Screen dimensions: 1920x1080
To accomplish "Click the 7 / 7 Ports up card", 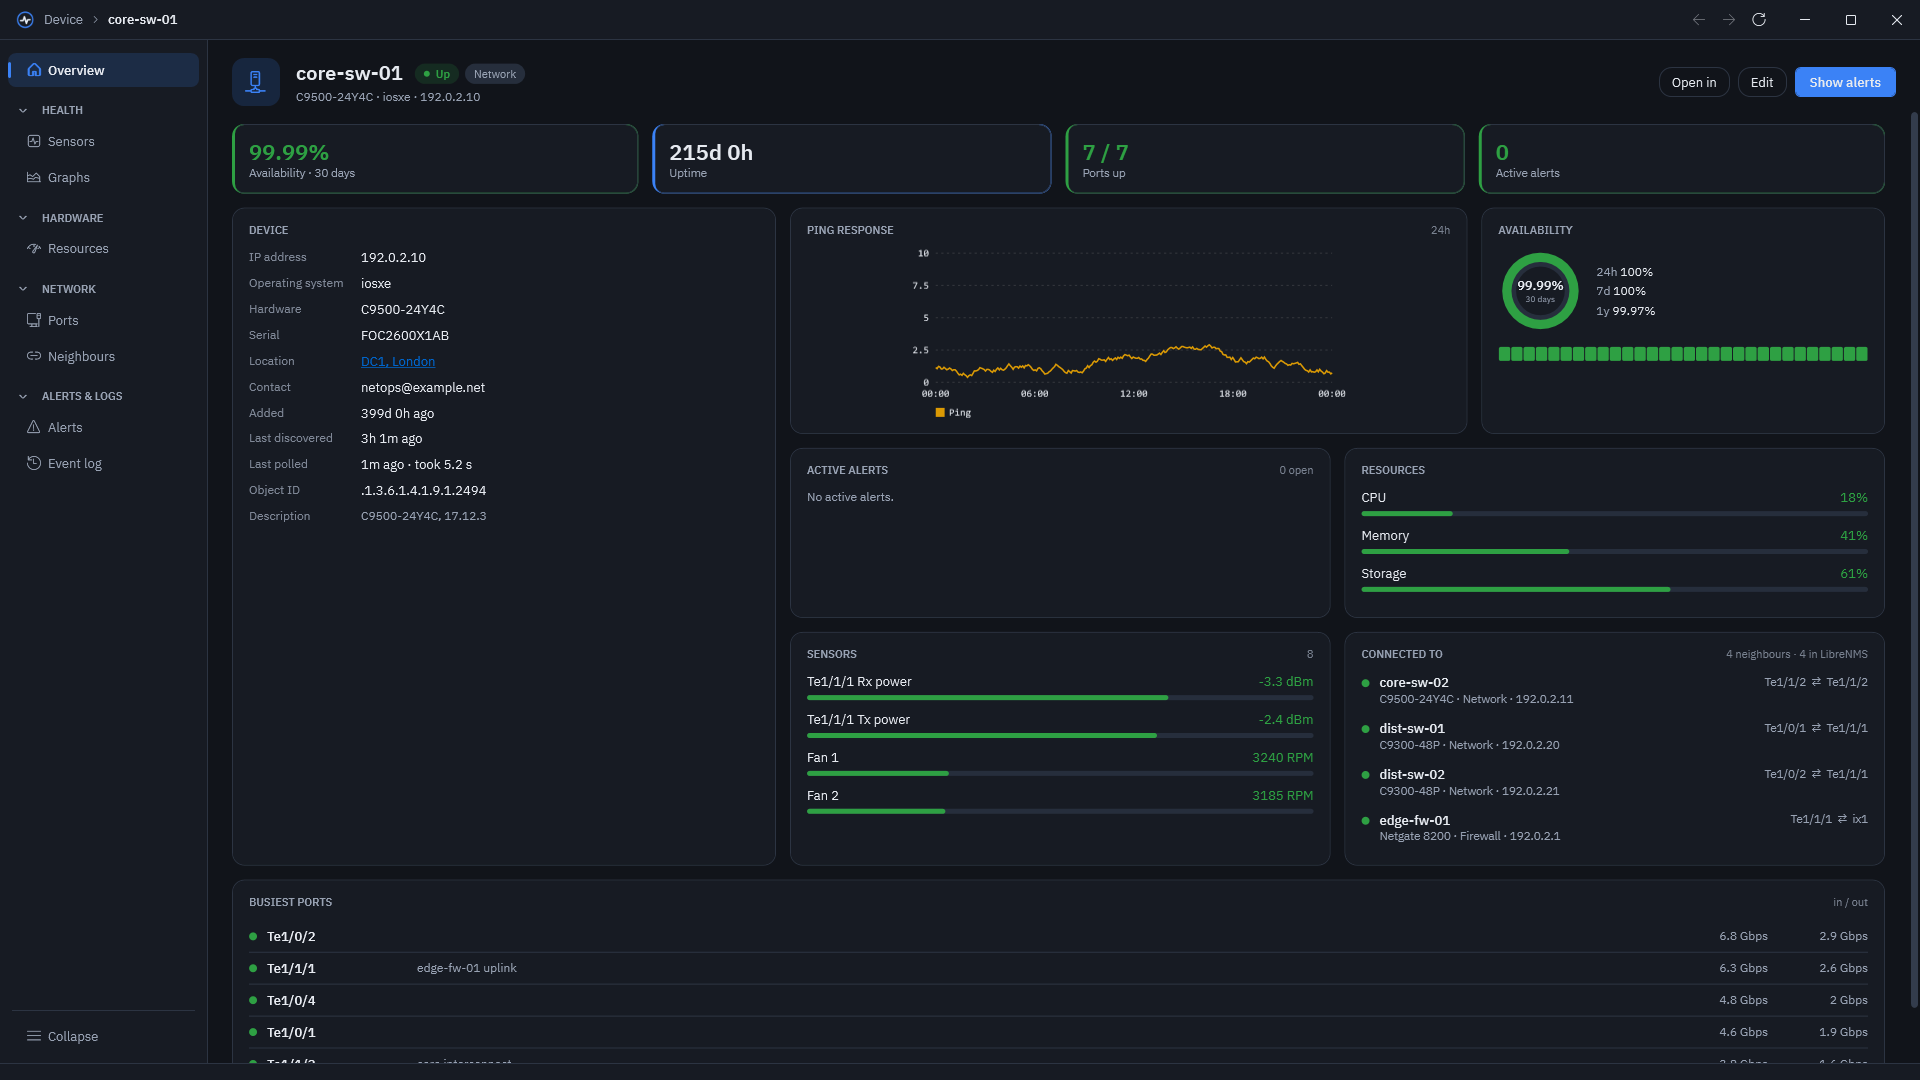I will (x=1264, y=159).
